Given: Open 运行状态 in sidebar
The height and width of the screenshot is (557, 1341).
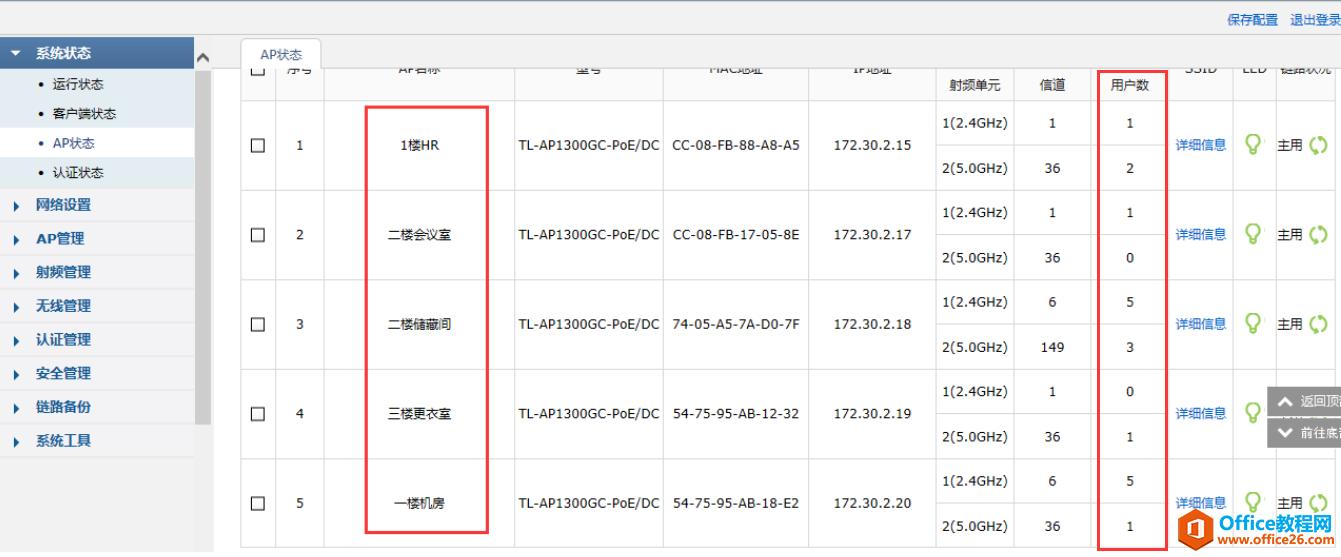Looking at the screenshot, I should pyautogui.click(x=78, y=85).
